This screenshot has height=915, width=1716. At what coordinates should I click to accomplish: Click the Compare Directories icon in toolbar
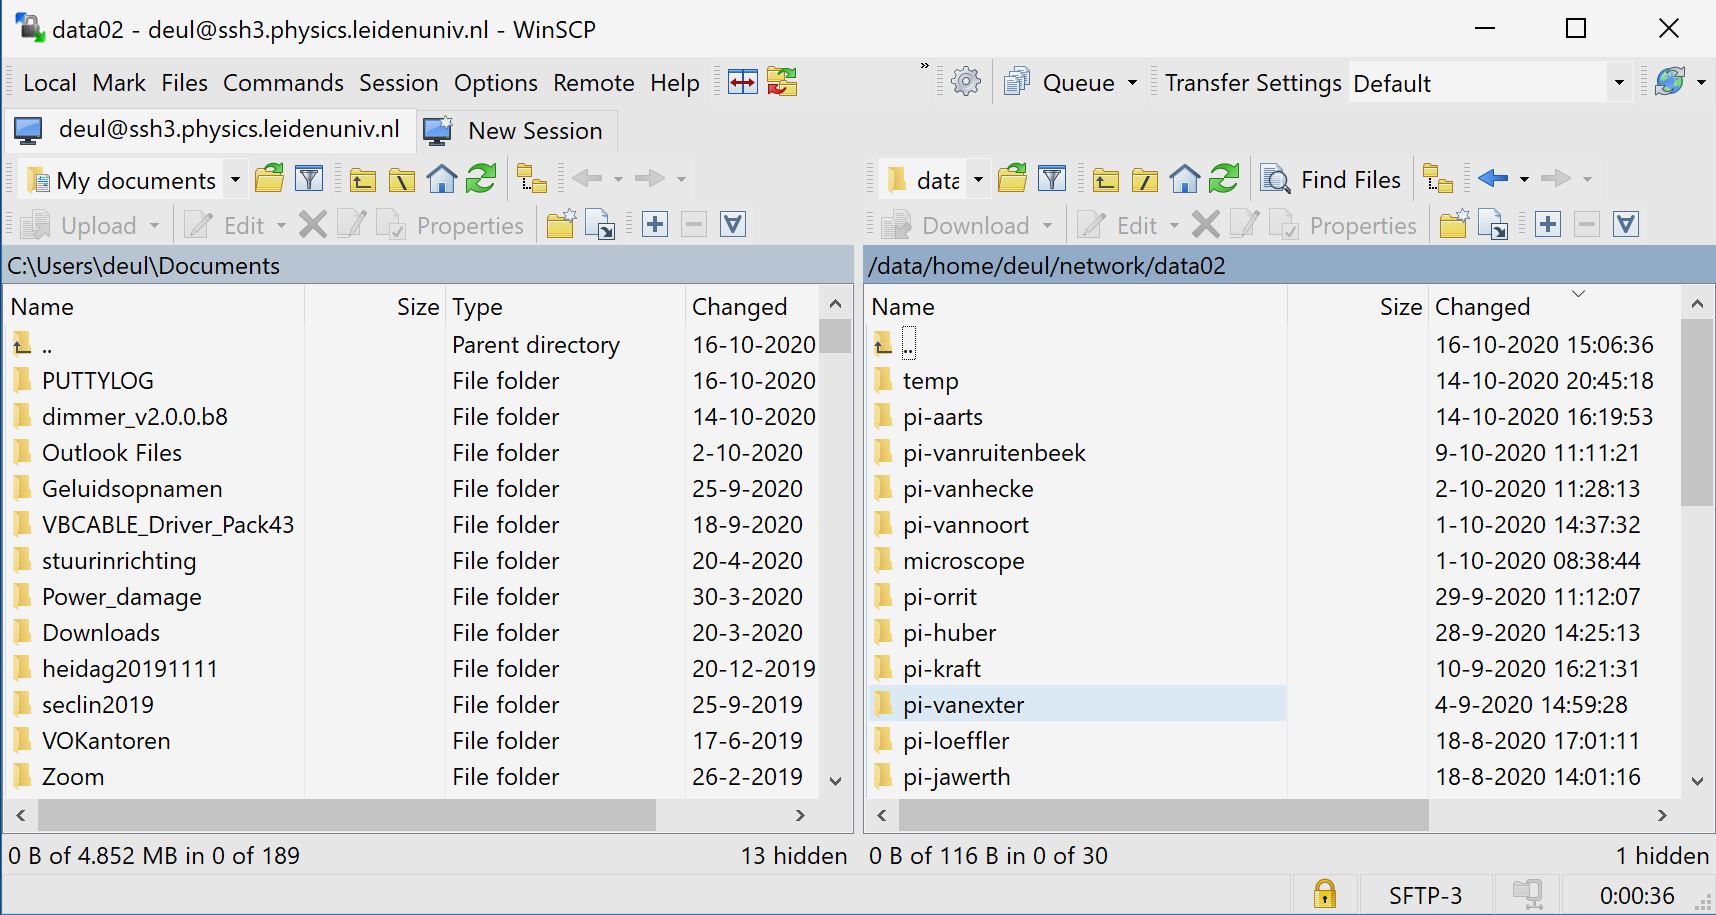(x=743, y=82)
